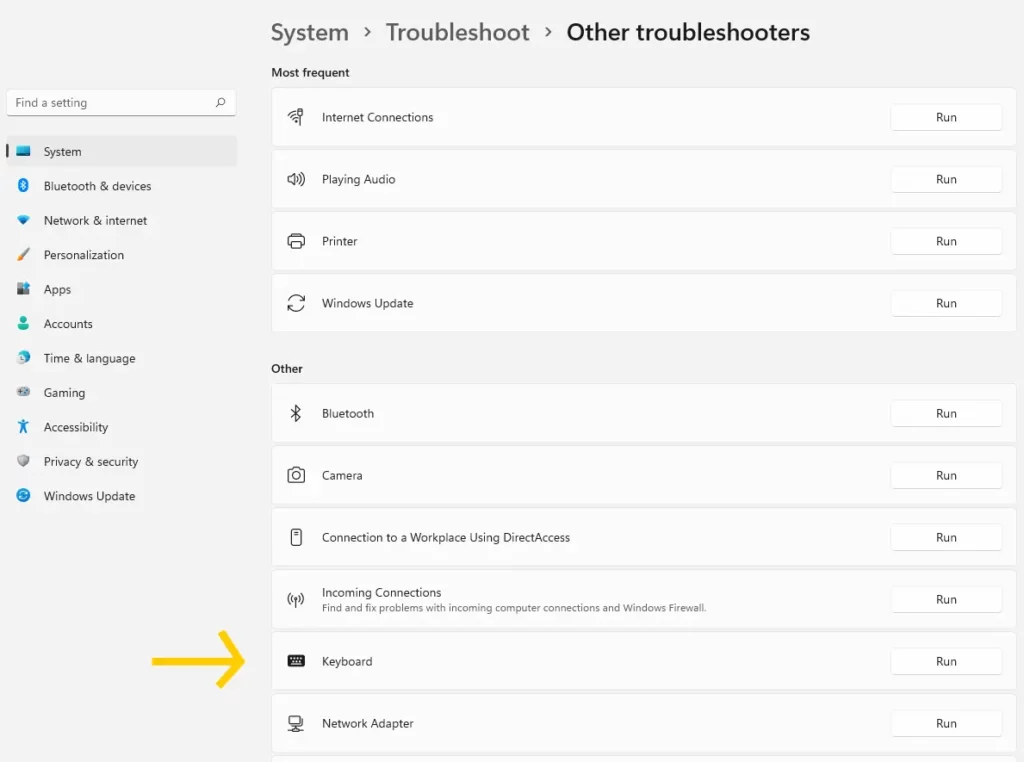Click the Accessibility figure icon

pos(24,426)
